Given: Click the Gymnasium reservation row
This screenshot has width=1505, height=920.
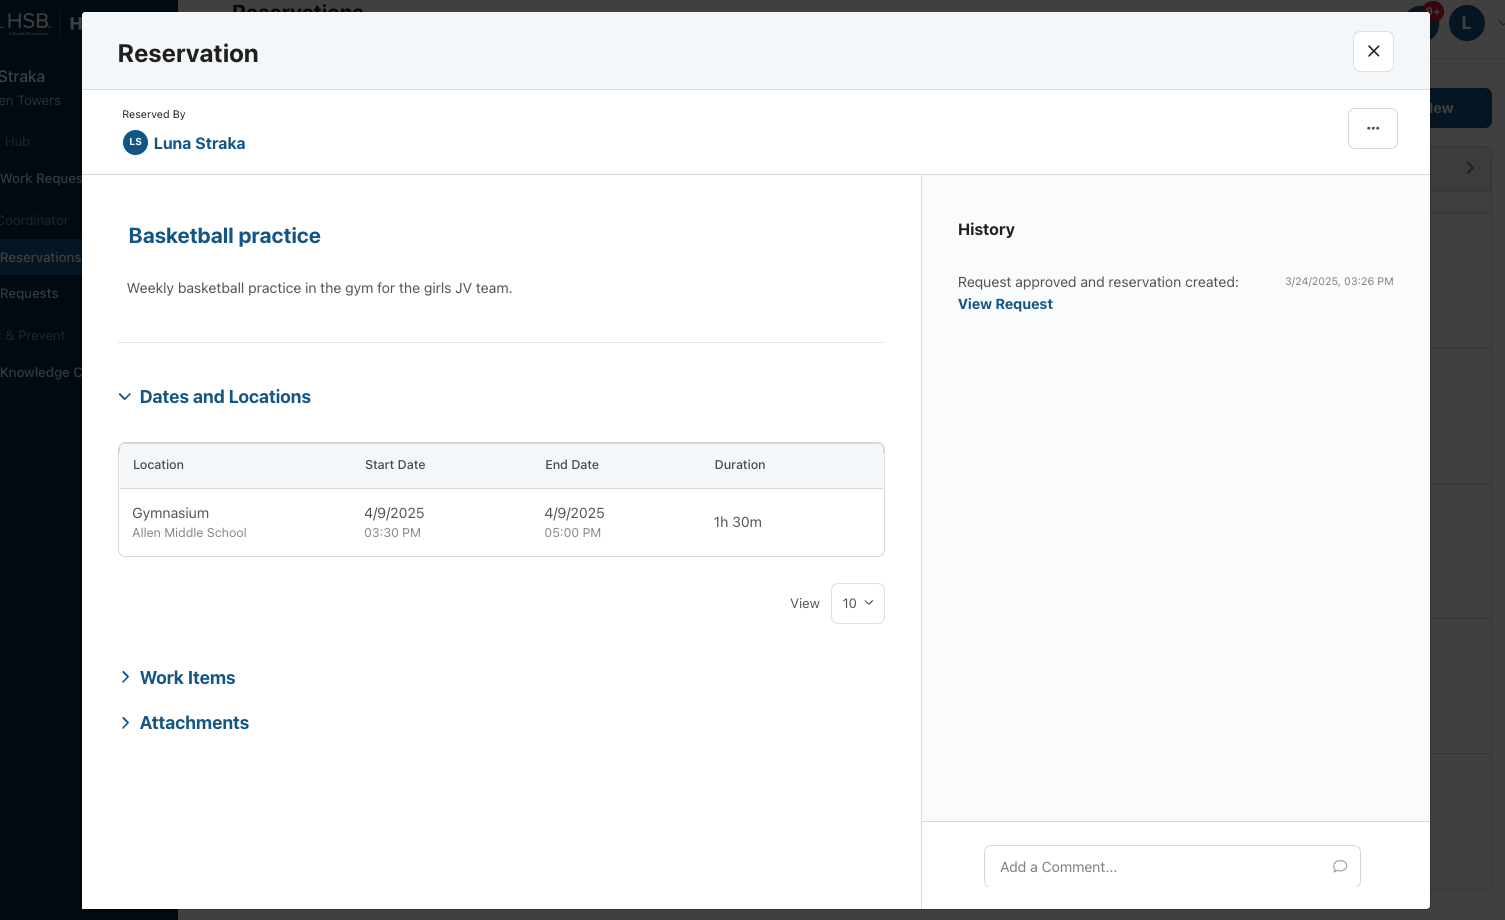Looking at the screenshot, I should click(x=500, y=522).
